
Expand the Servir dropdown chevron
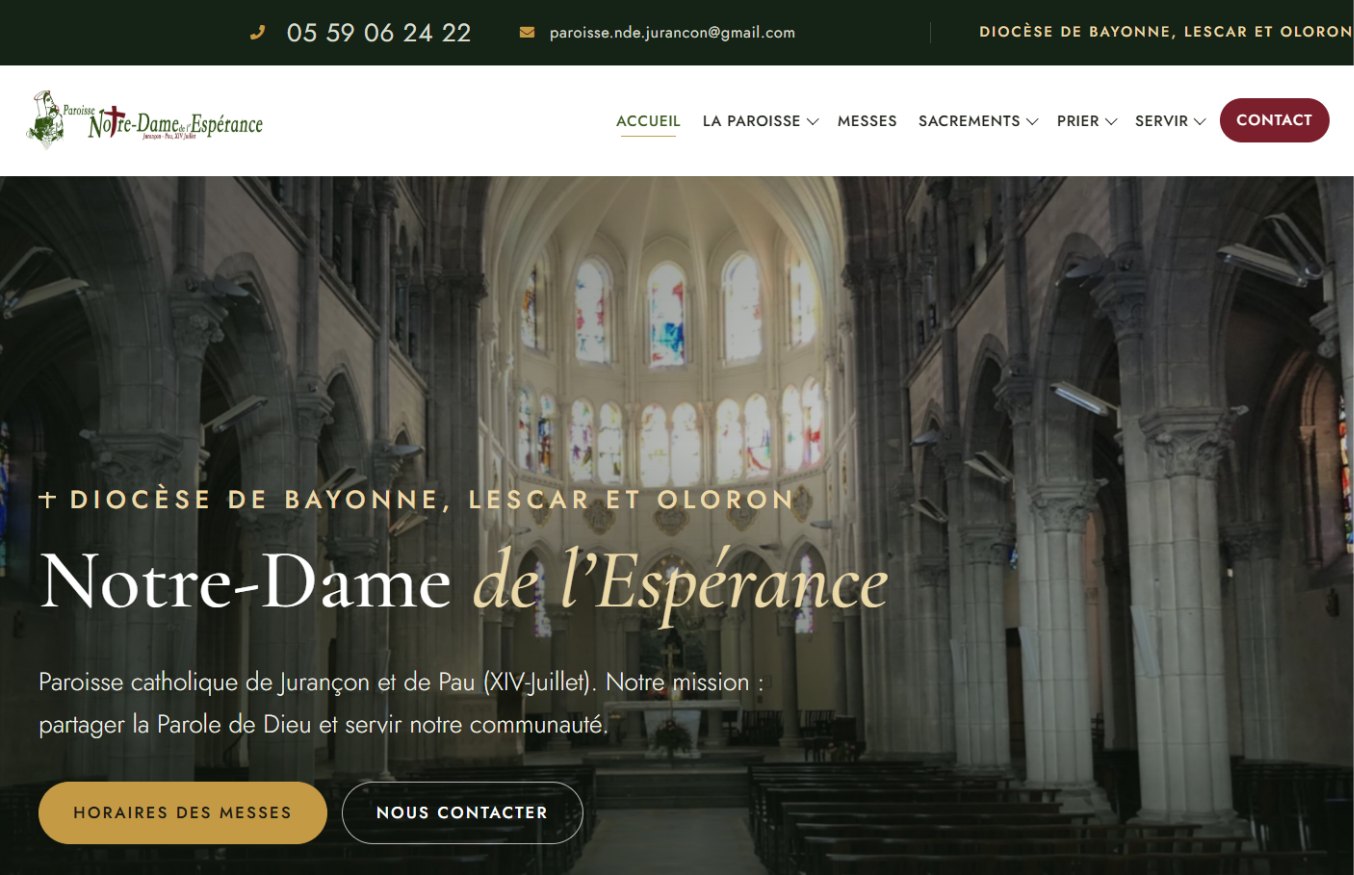(x=1199, y=122)
